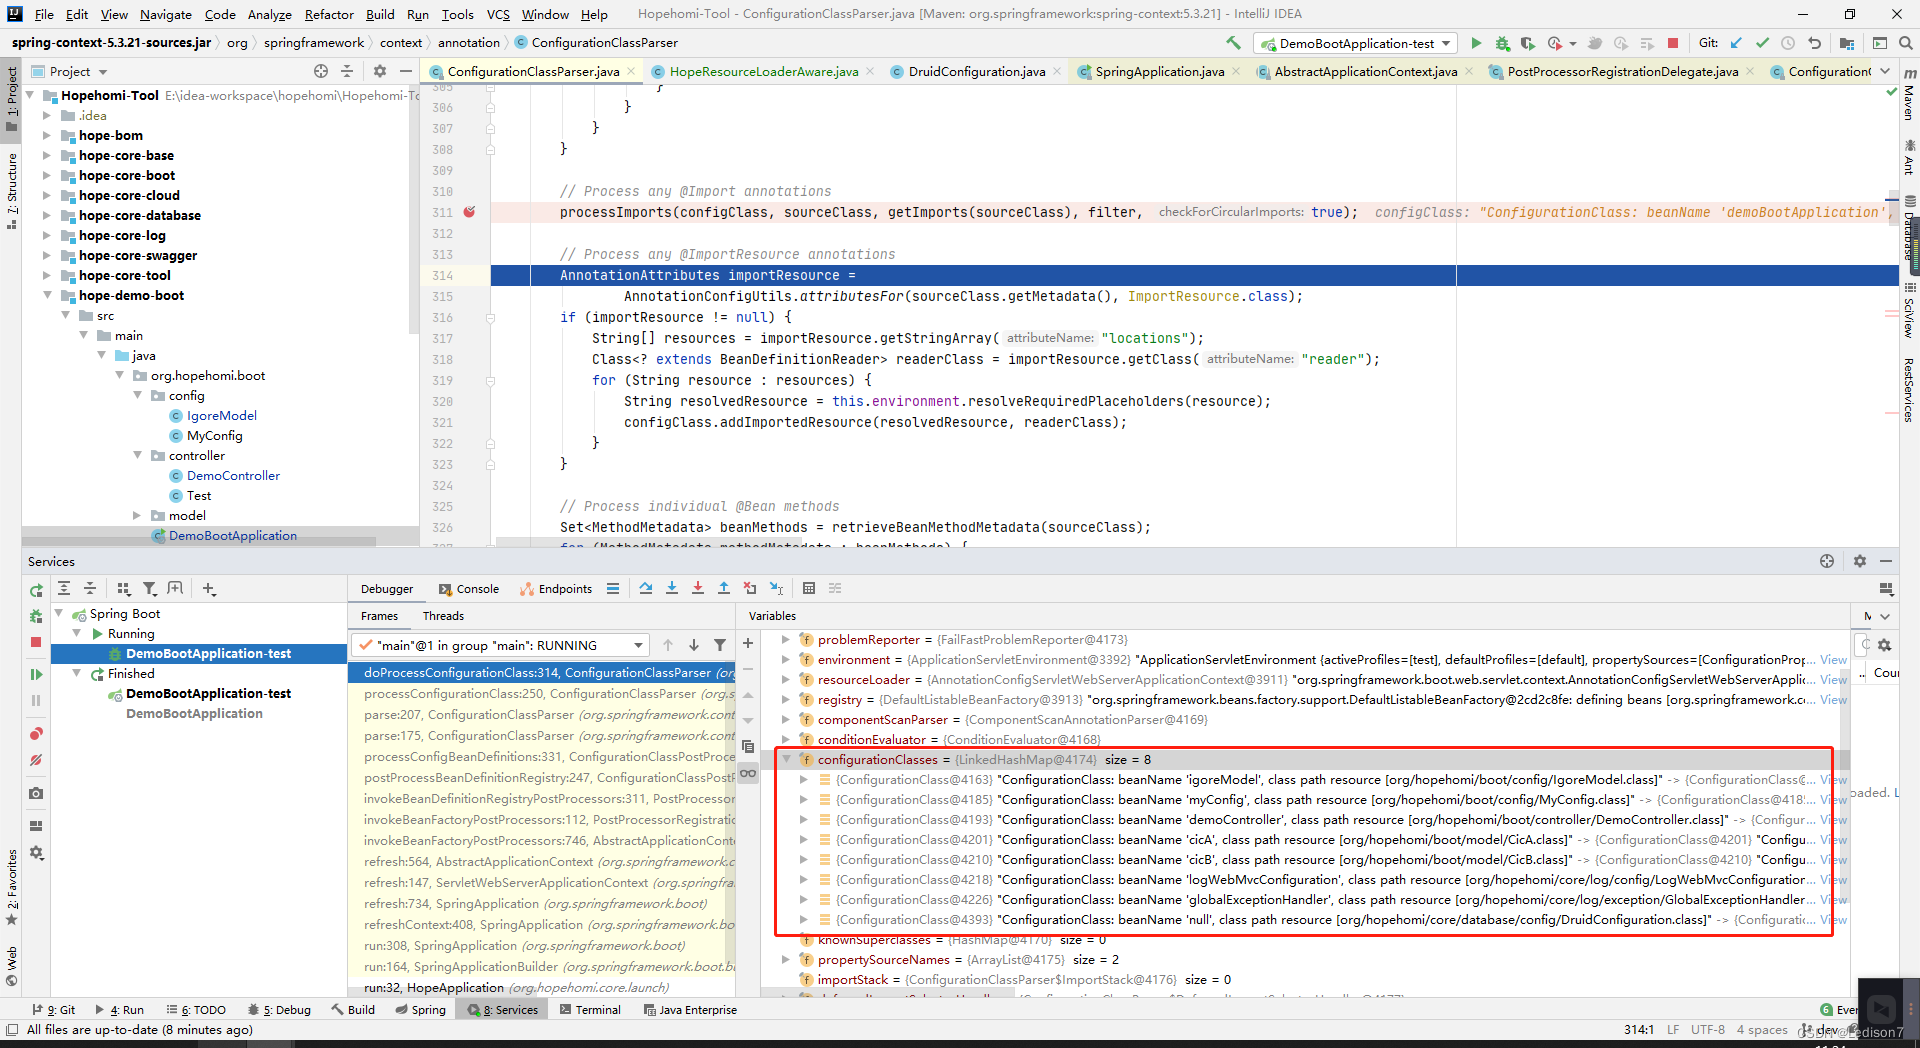Open the Refactor menu
Image resolution: width=1920 pixels, height=1048 pixels.
click(x=329, y=14)
